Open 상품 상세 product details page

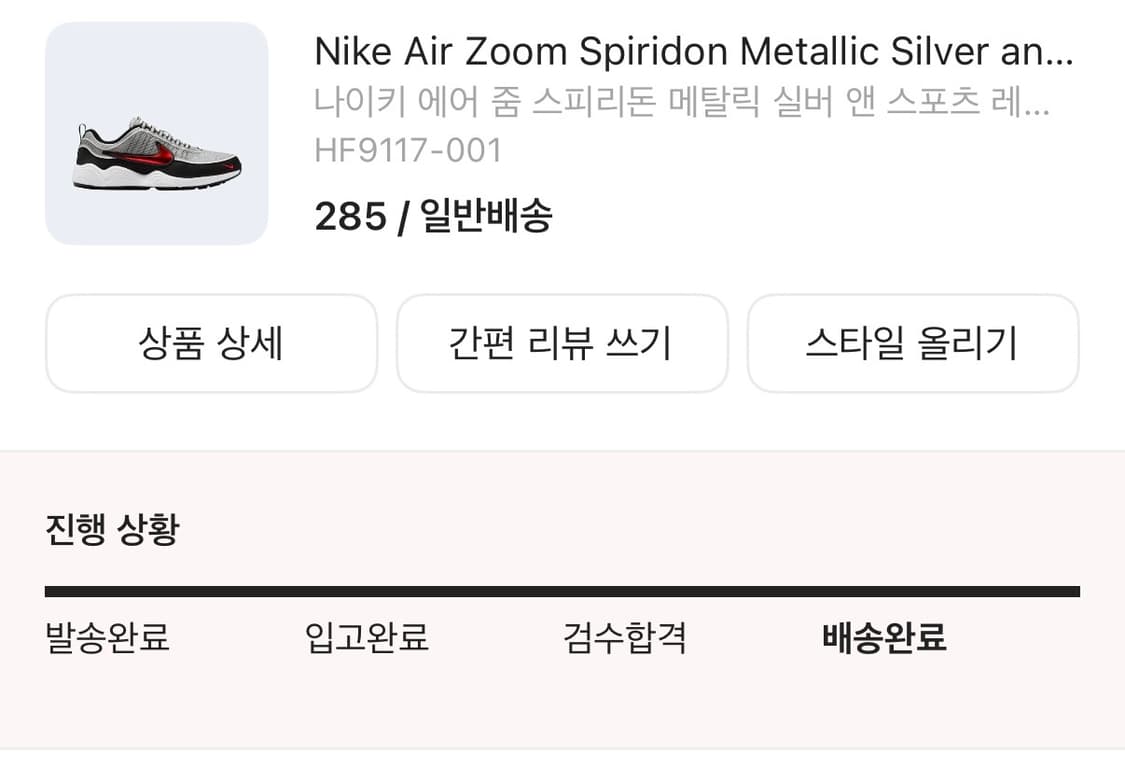(x=213, y=343)
